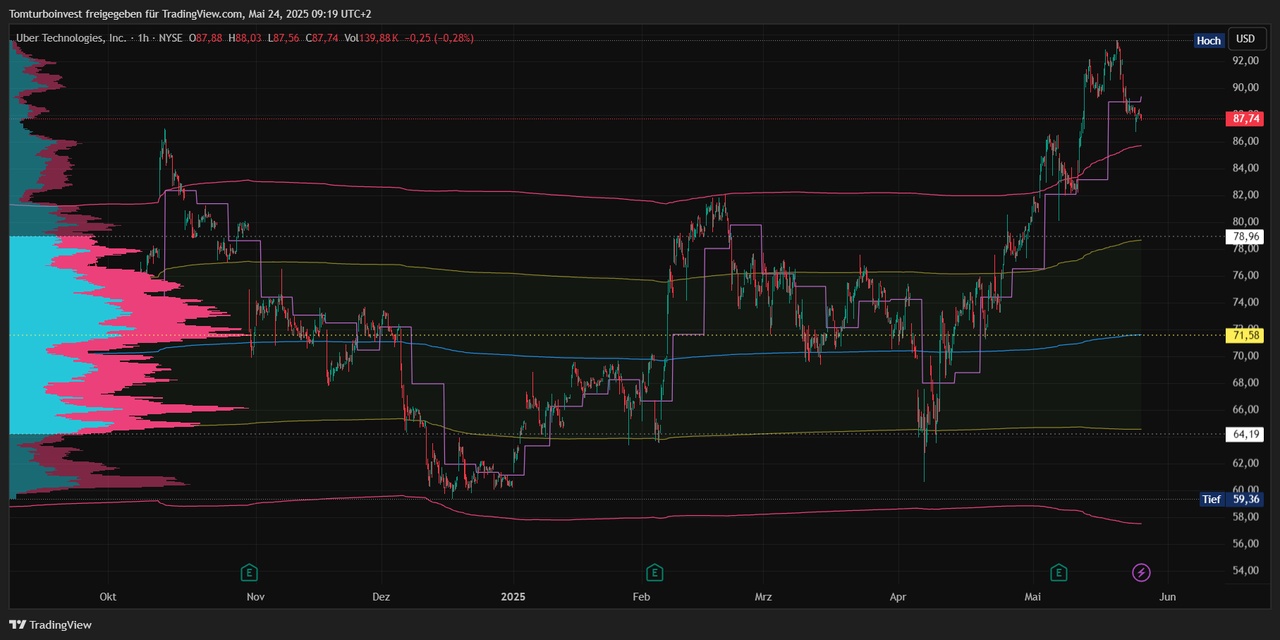Click the low value L87,56

285,38
